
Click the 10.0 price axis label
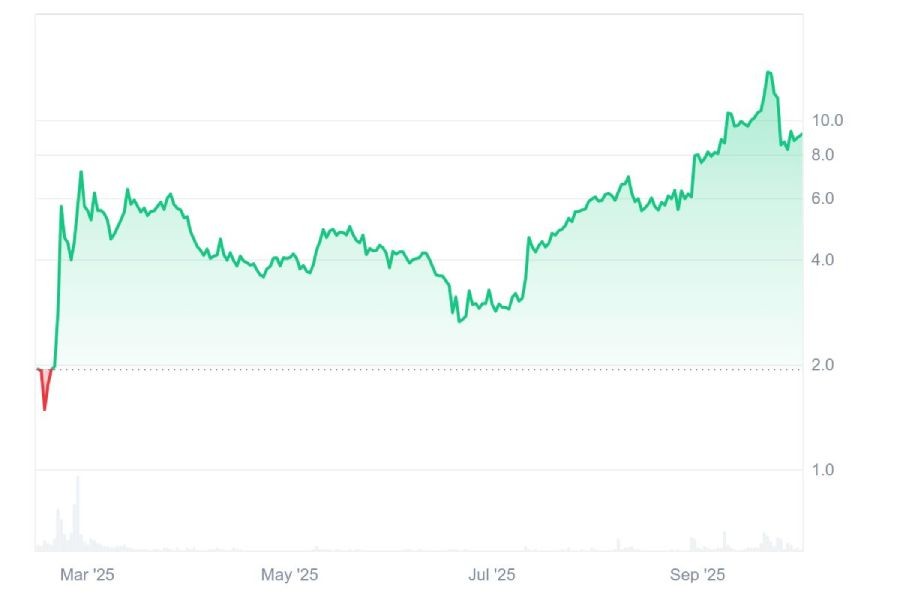pyautogui.click(x=827, y=121)
